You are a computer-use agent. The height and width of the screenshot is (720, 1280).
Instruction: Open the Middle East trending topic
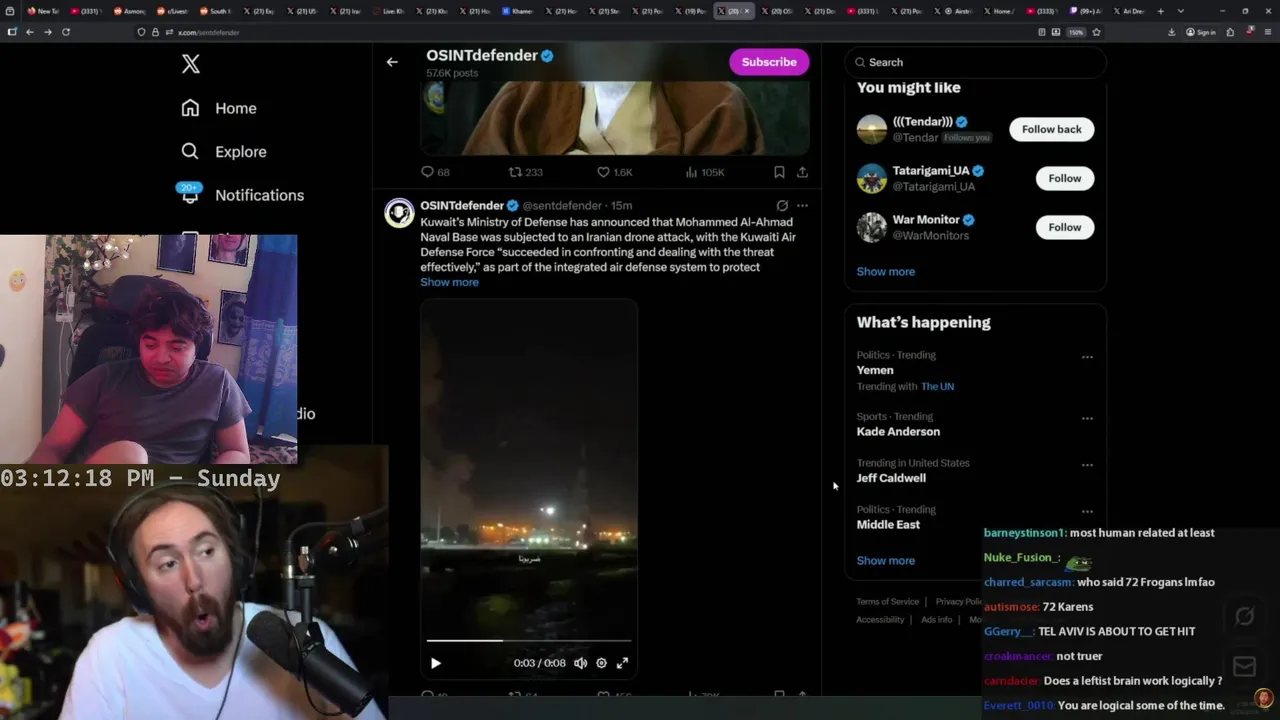tap(888, 524)
